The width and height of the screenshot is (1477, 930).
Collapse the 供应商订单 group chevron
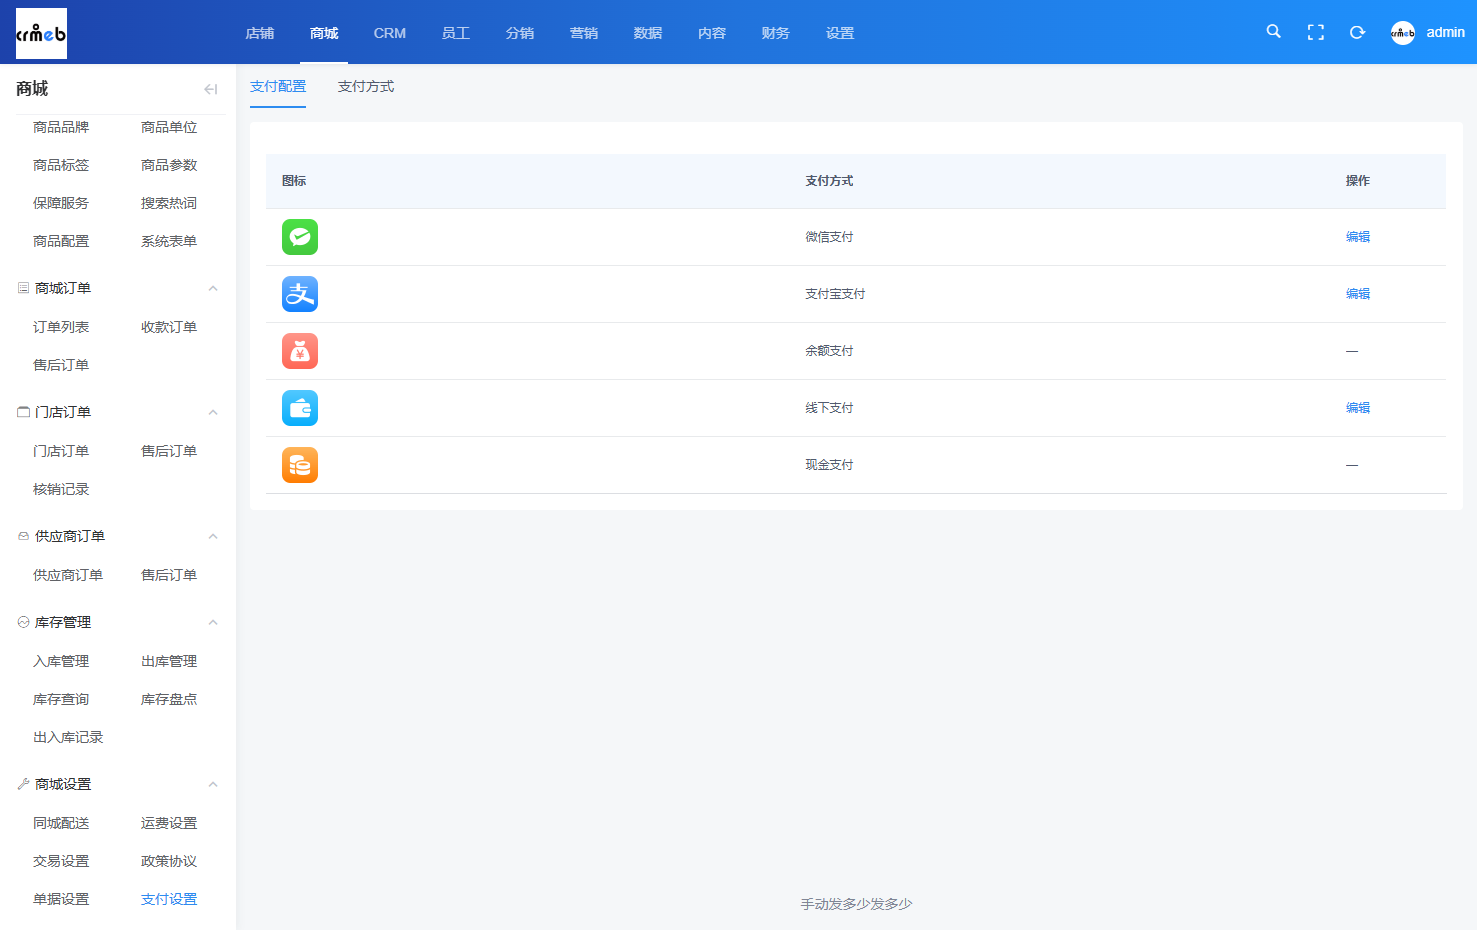[213, 536]
